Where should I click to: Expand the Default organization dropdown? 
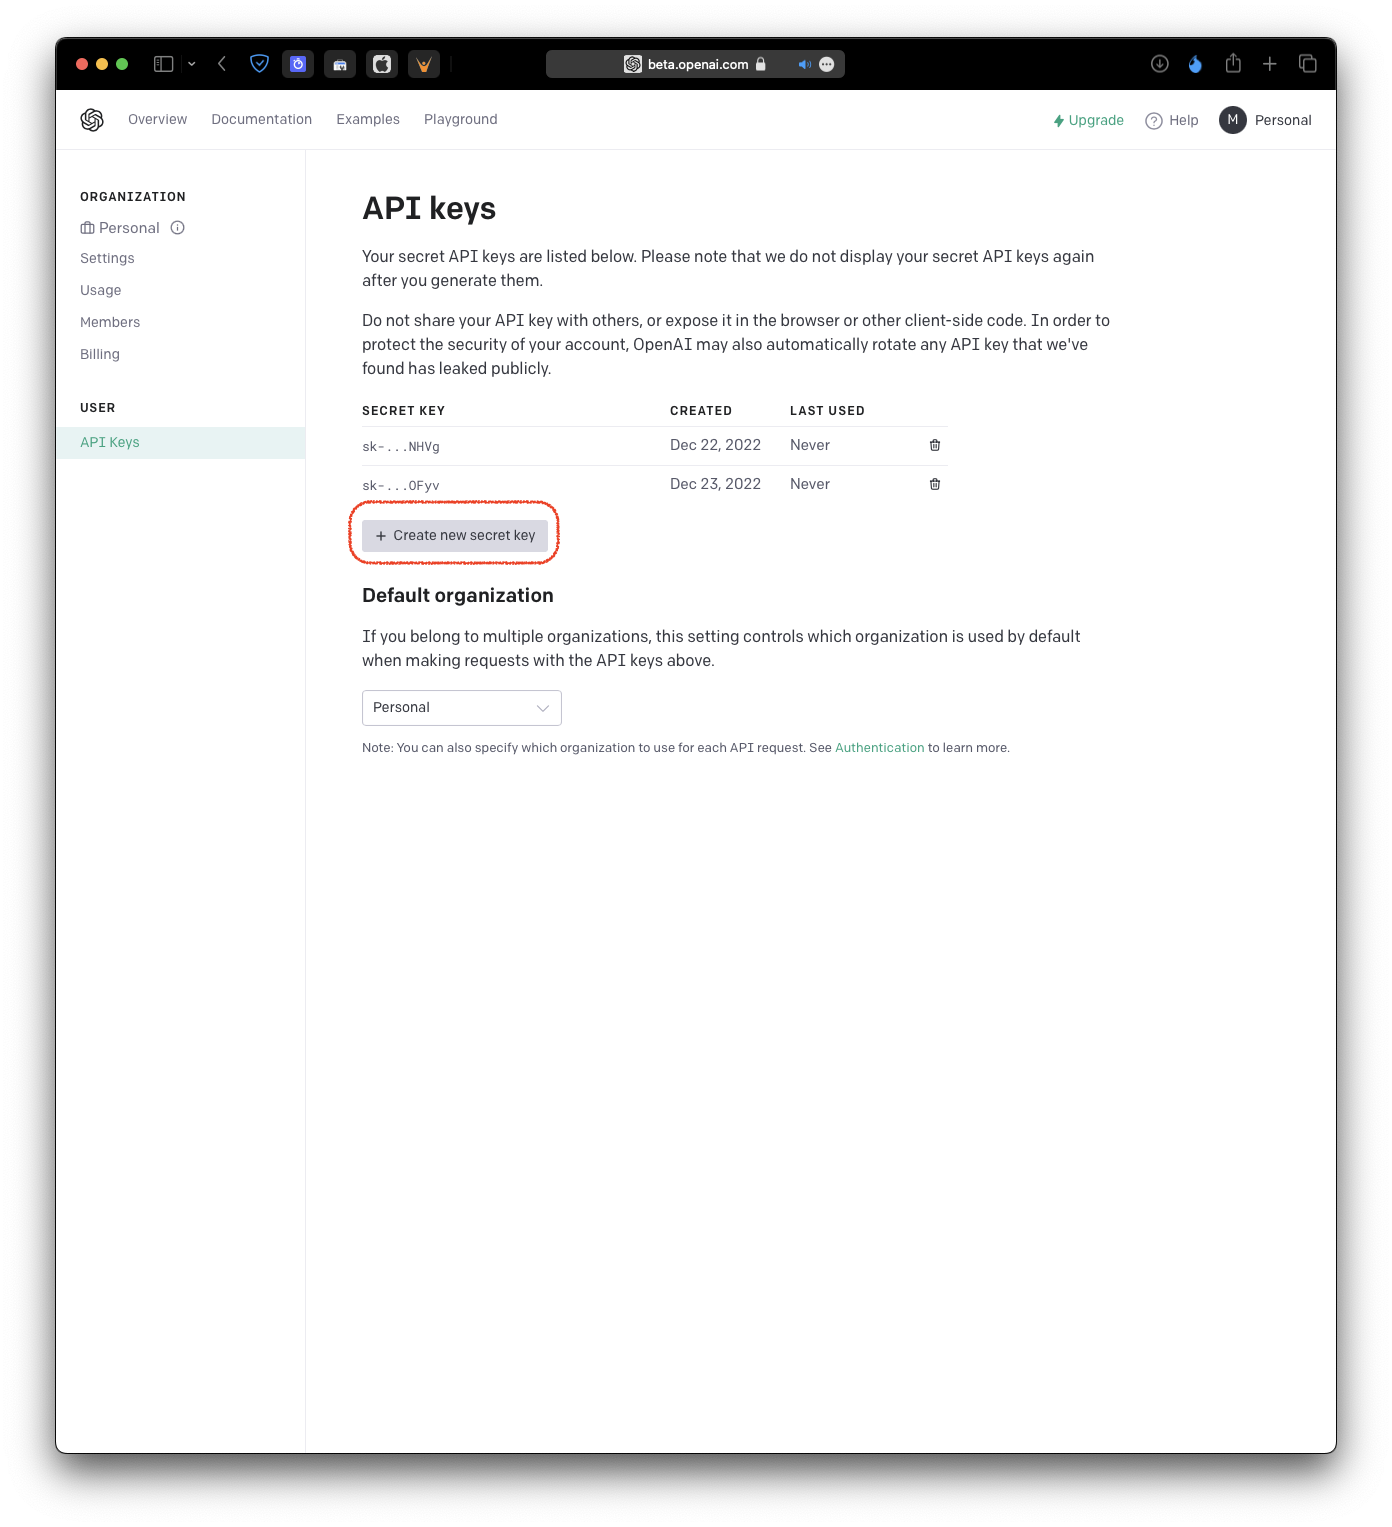(461, 707)
